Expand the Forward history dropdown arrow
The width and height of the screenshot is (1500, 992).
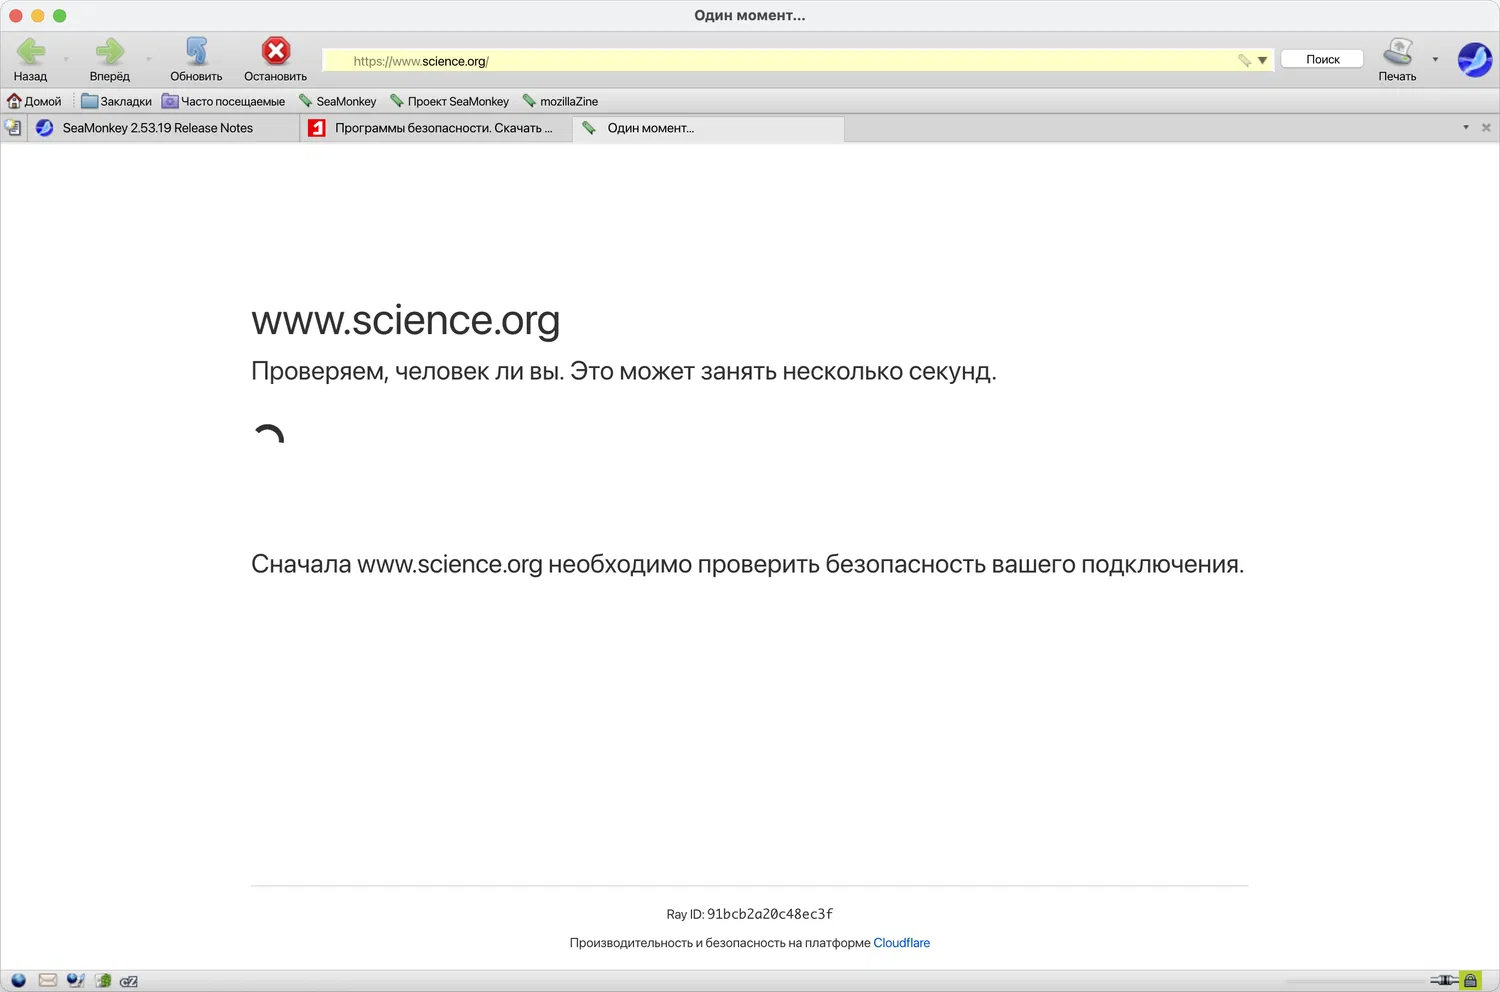(x=149, y=60)
